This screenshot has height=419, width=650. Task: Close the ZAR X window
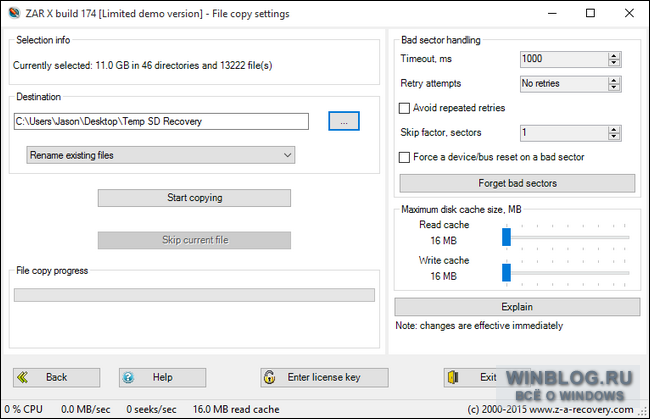629,13
